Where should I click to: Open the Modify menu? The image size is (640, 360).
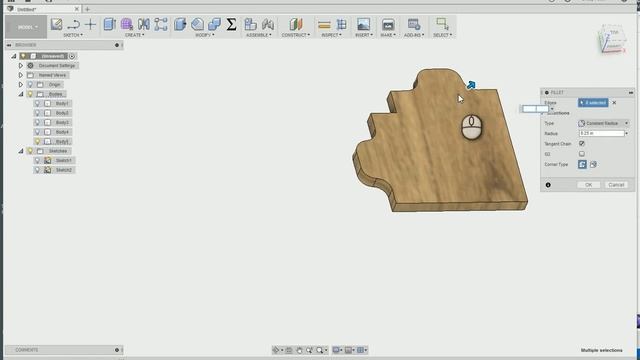(x=205, y=35)
